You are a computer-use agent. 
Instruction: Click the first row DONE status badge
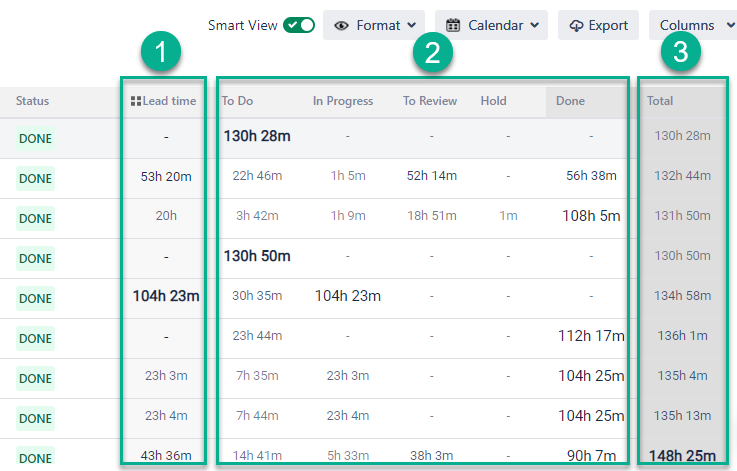[x=35, y=139]
